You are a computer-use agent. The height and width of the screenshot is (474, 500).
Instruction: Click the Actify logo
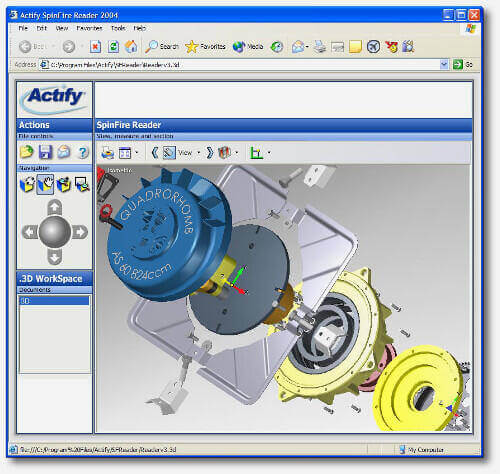pyautogui.click(x=55, y=99)
